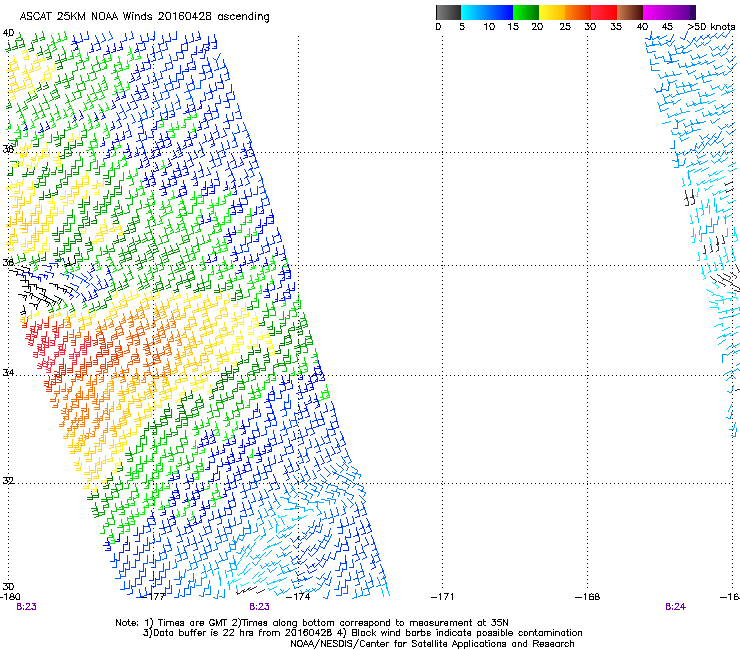Viewport: 740px width, 650px height.
Task: Click the 8:23 time label below -180
Action: 26,607
